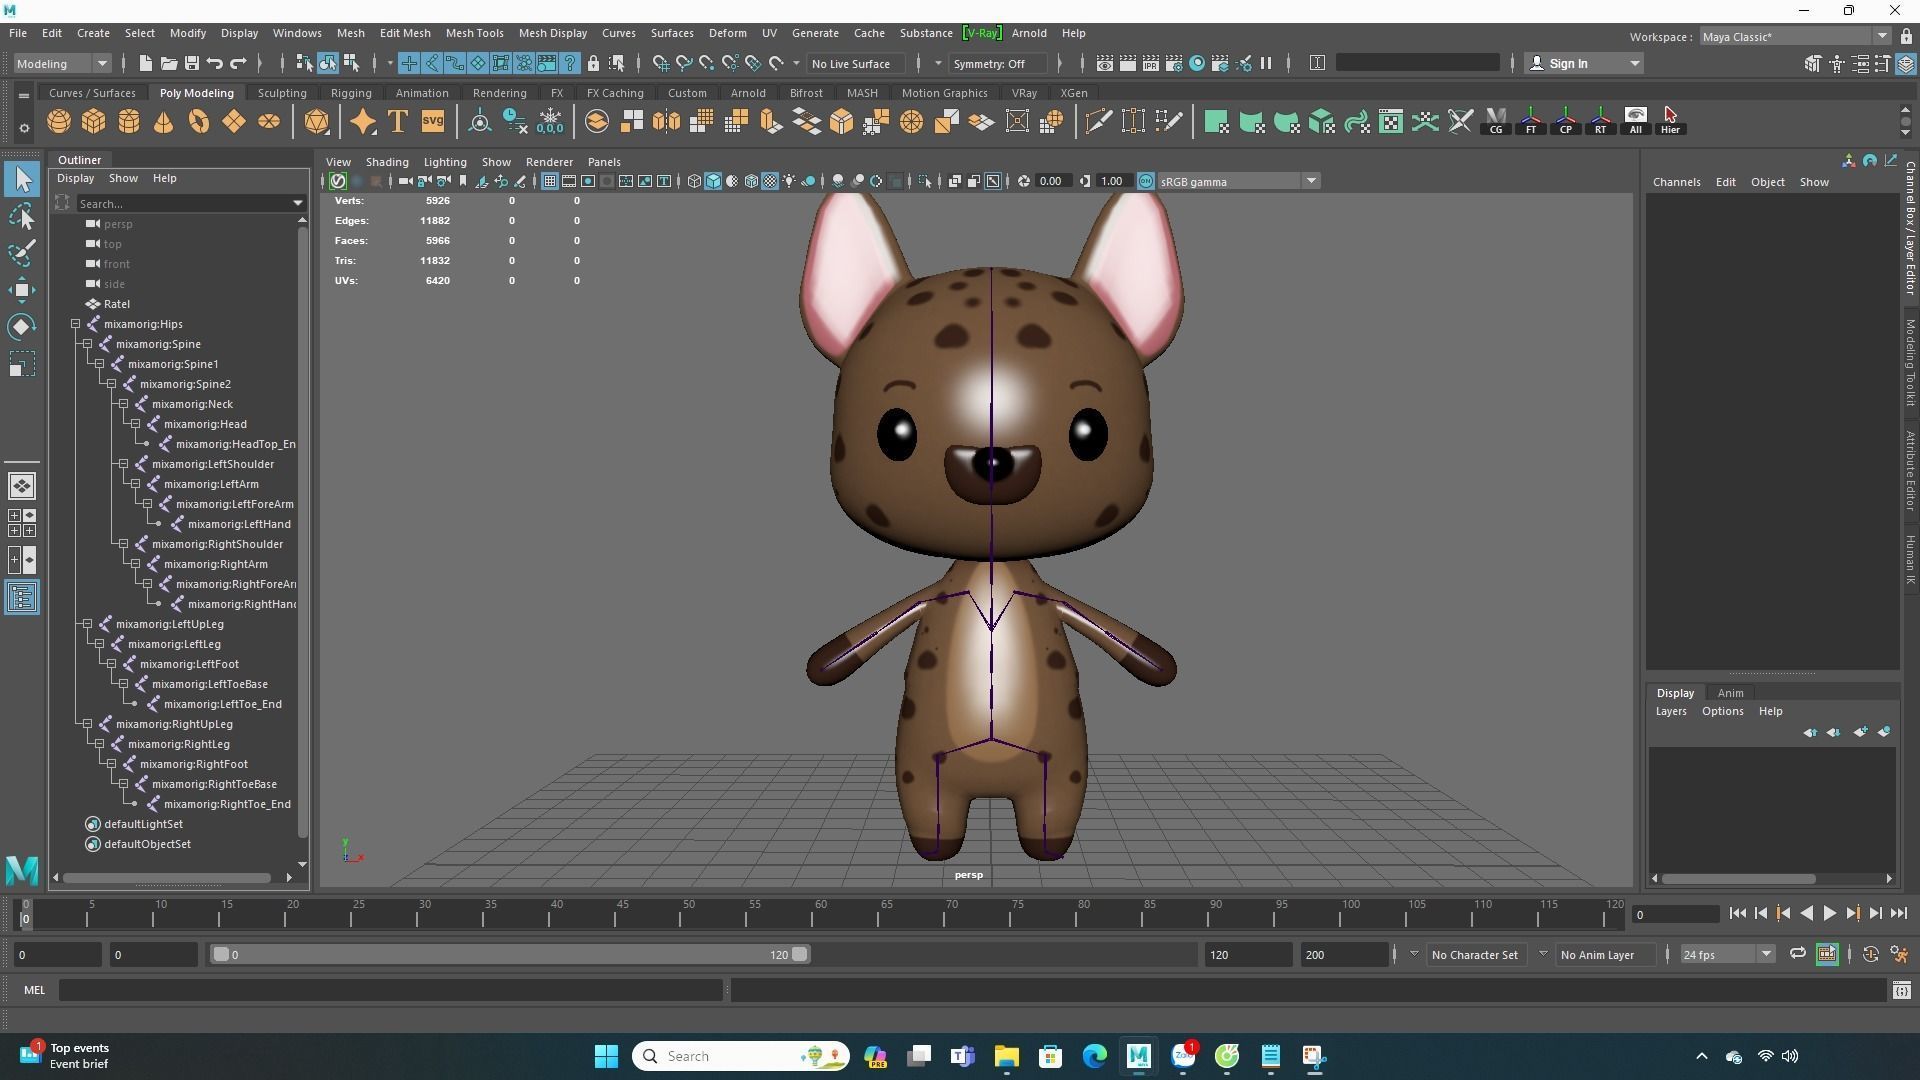
Task: Open the Deform menu
Action: click(x=727, y=33)
